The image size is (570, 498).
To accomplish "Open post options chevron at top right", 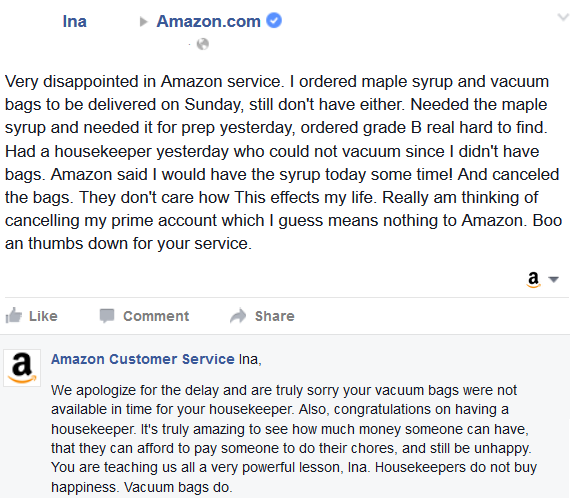I will click(x=563, y=17).
